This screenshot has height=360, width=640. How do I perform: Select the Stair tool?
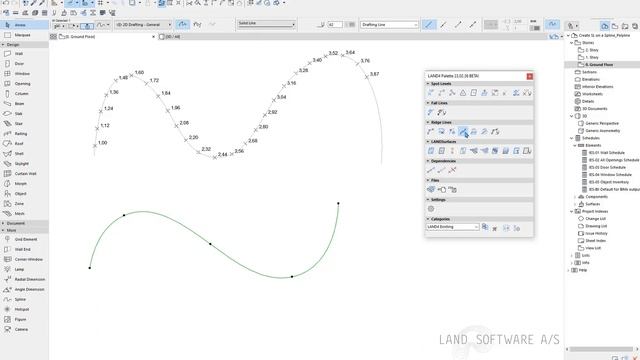coord(24,124)
